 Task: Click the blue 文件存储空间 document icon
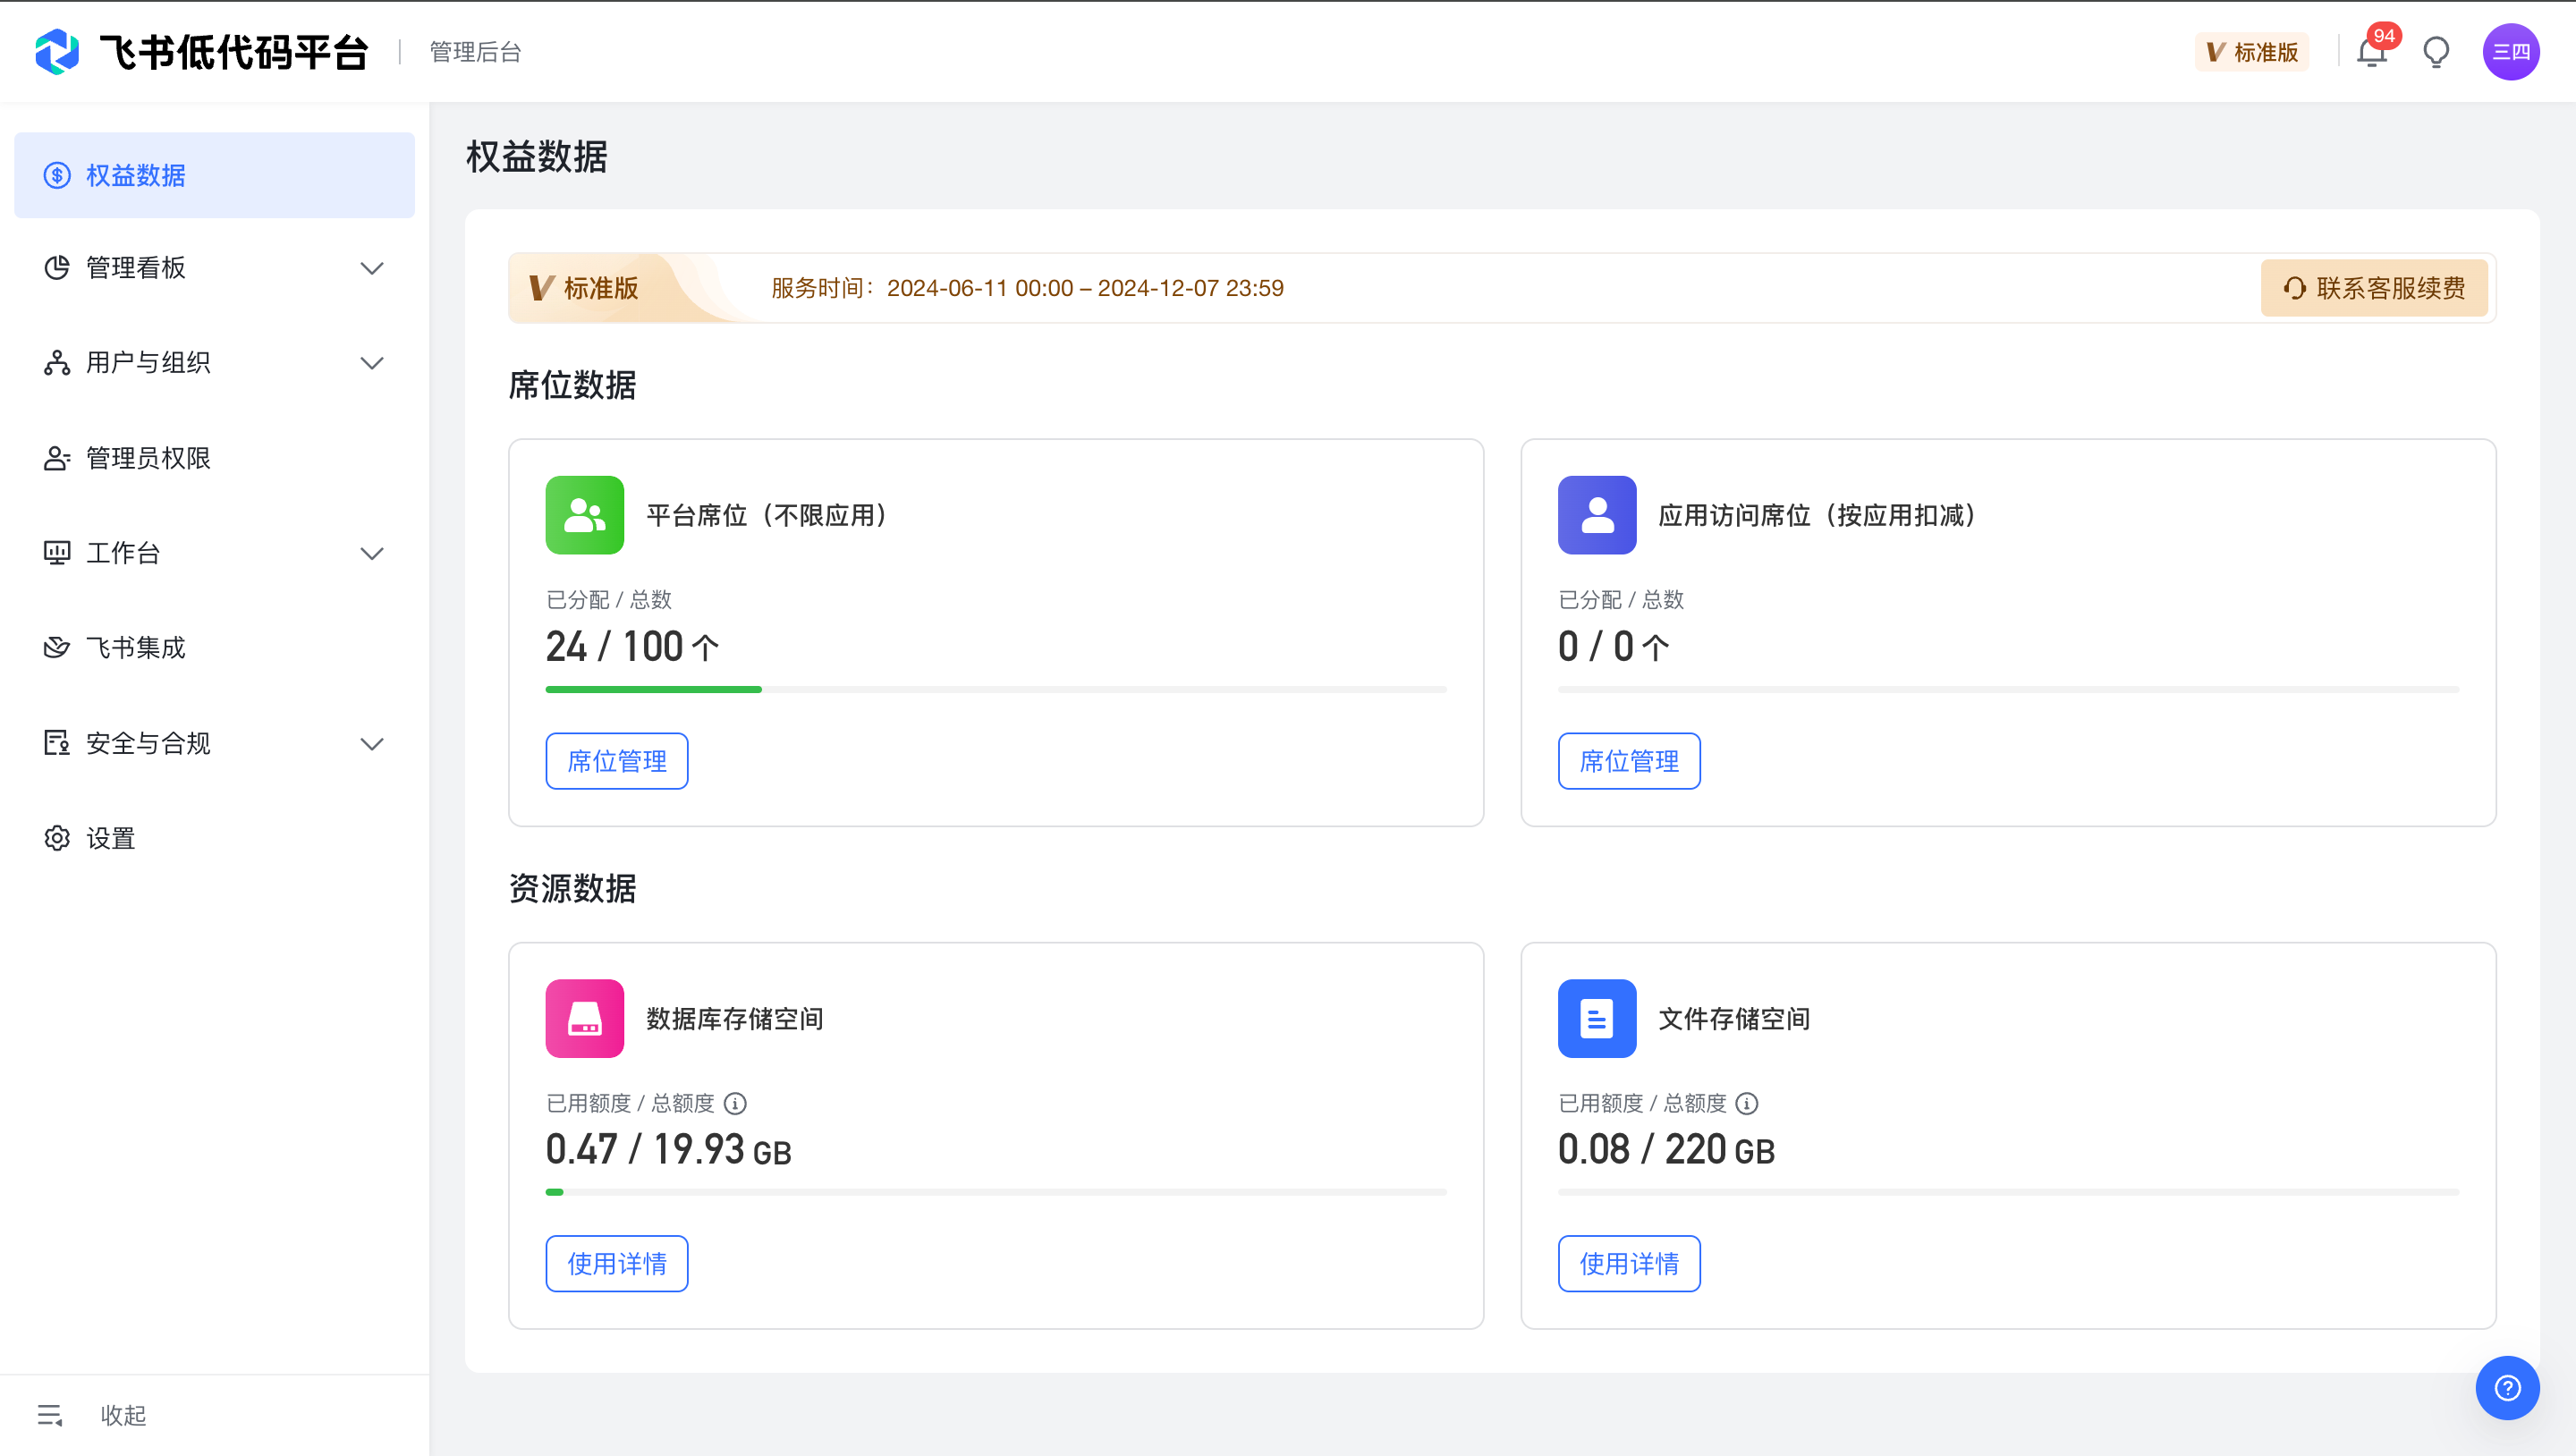[1596, 1018]
